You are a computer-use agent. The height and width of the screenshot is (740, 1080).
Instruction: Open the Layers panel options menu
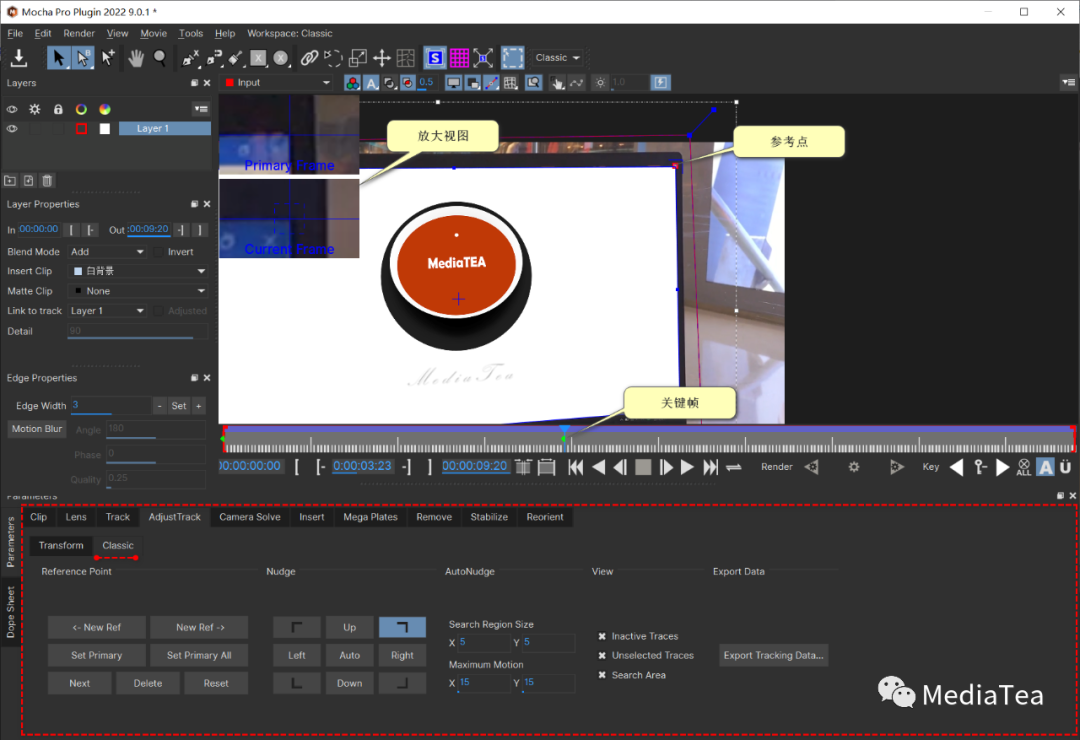tap(200, 109)
